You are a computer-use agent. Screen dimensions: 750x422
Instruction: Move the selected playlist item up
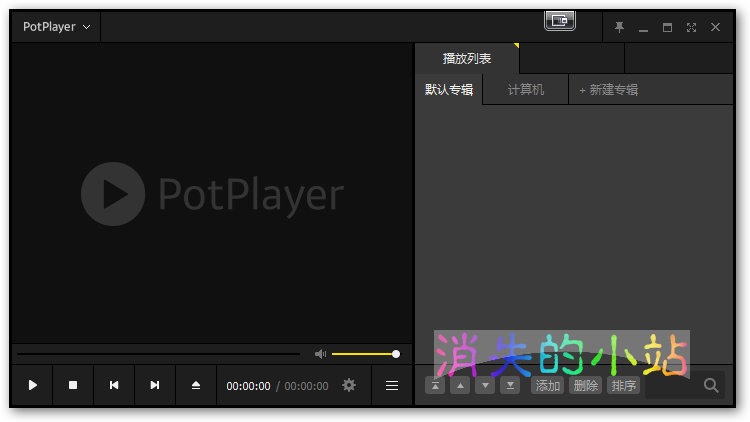click(460, 385)
